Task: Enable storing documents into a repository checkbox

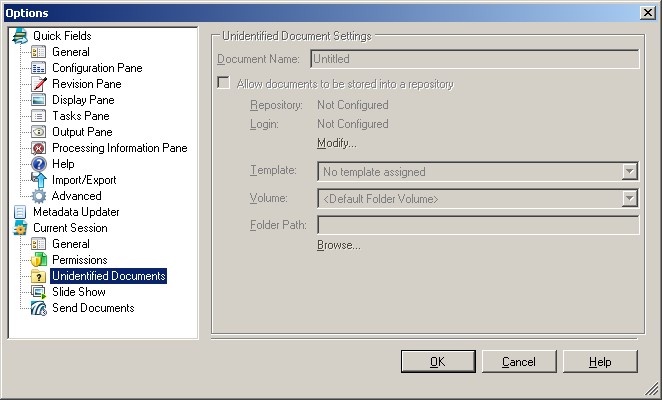Action: point(223,82)
